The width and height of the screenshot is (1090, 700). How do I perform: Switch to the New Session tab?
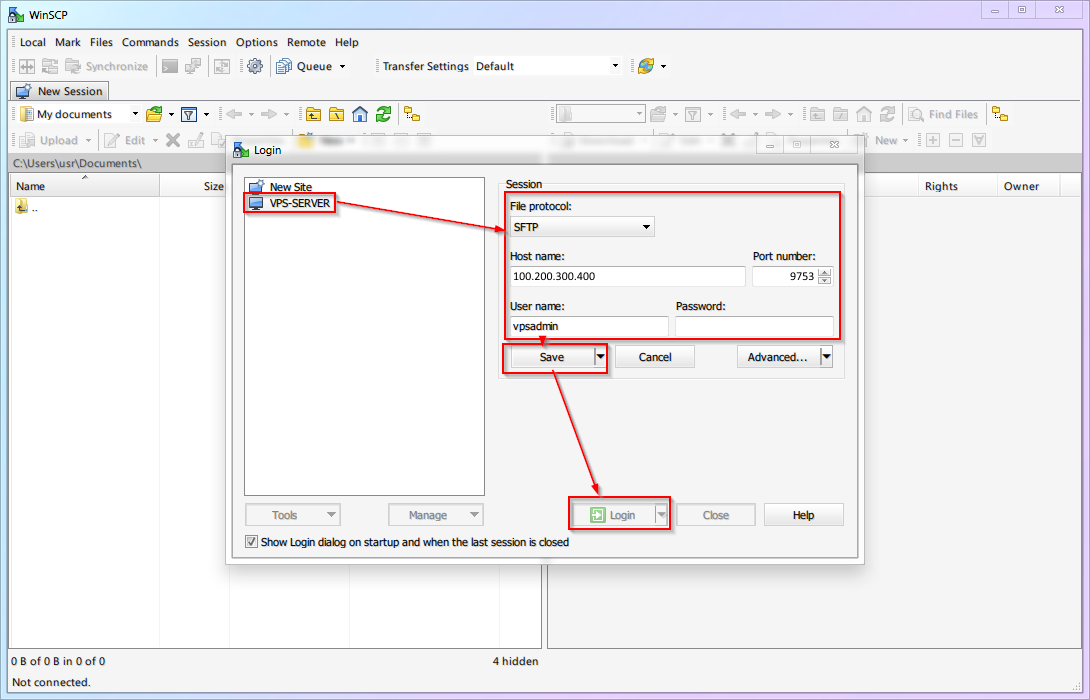pyautogui.click(x=60, y=91)
